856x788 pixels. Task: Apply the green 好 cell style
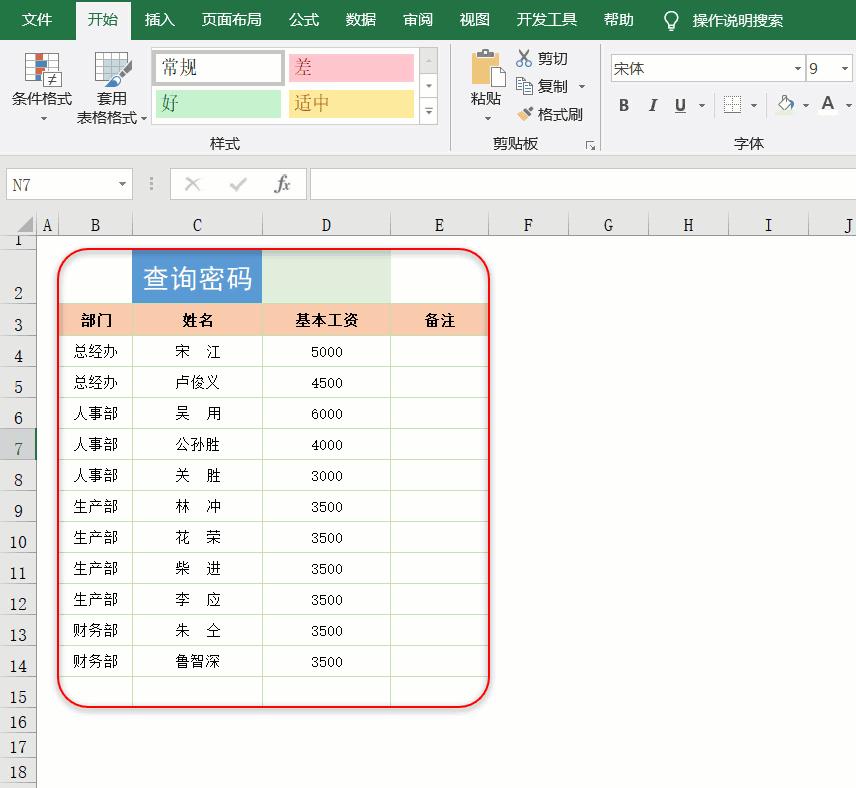pyautogui.click(x=217, y=104)
